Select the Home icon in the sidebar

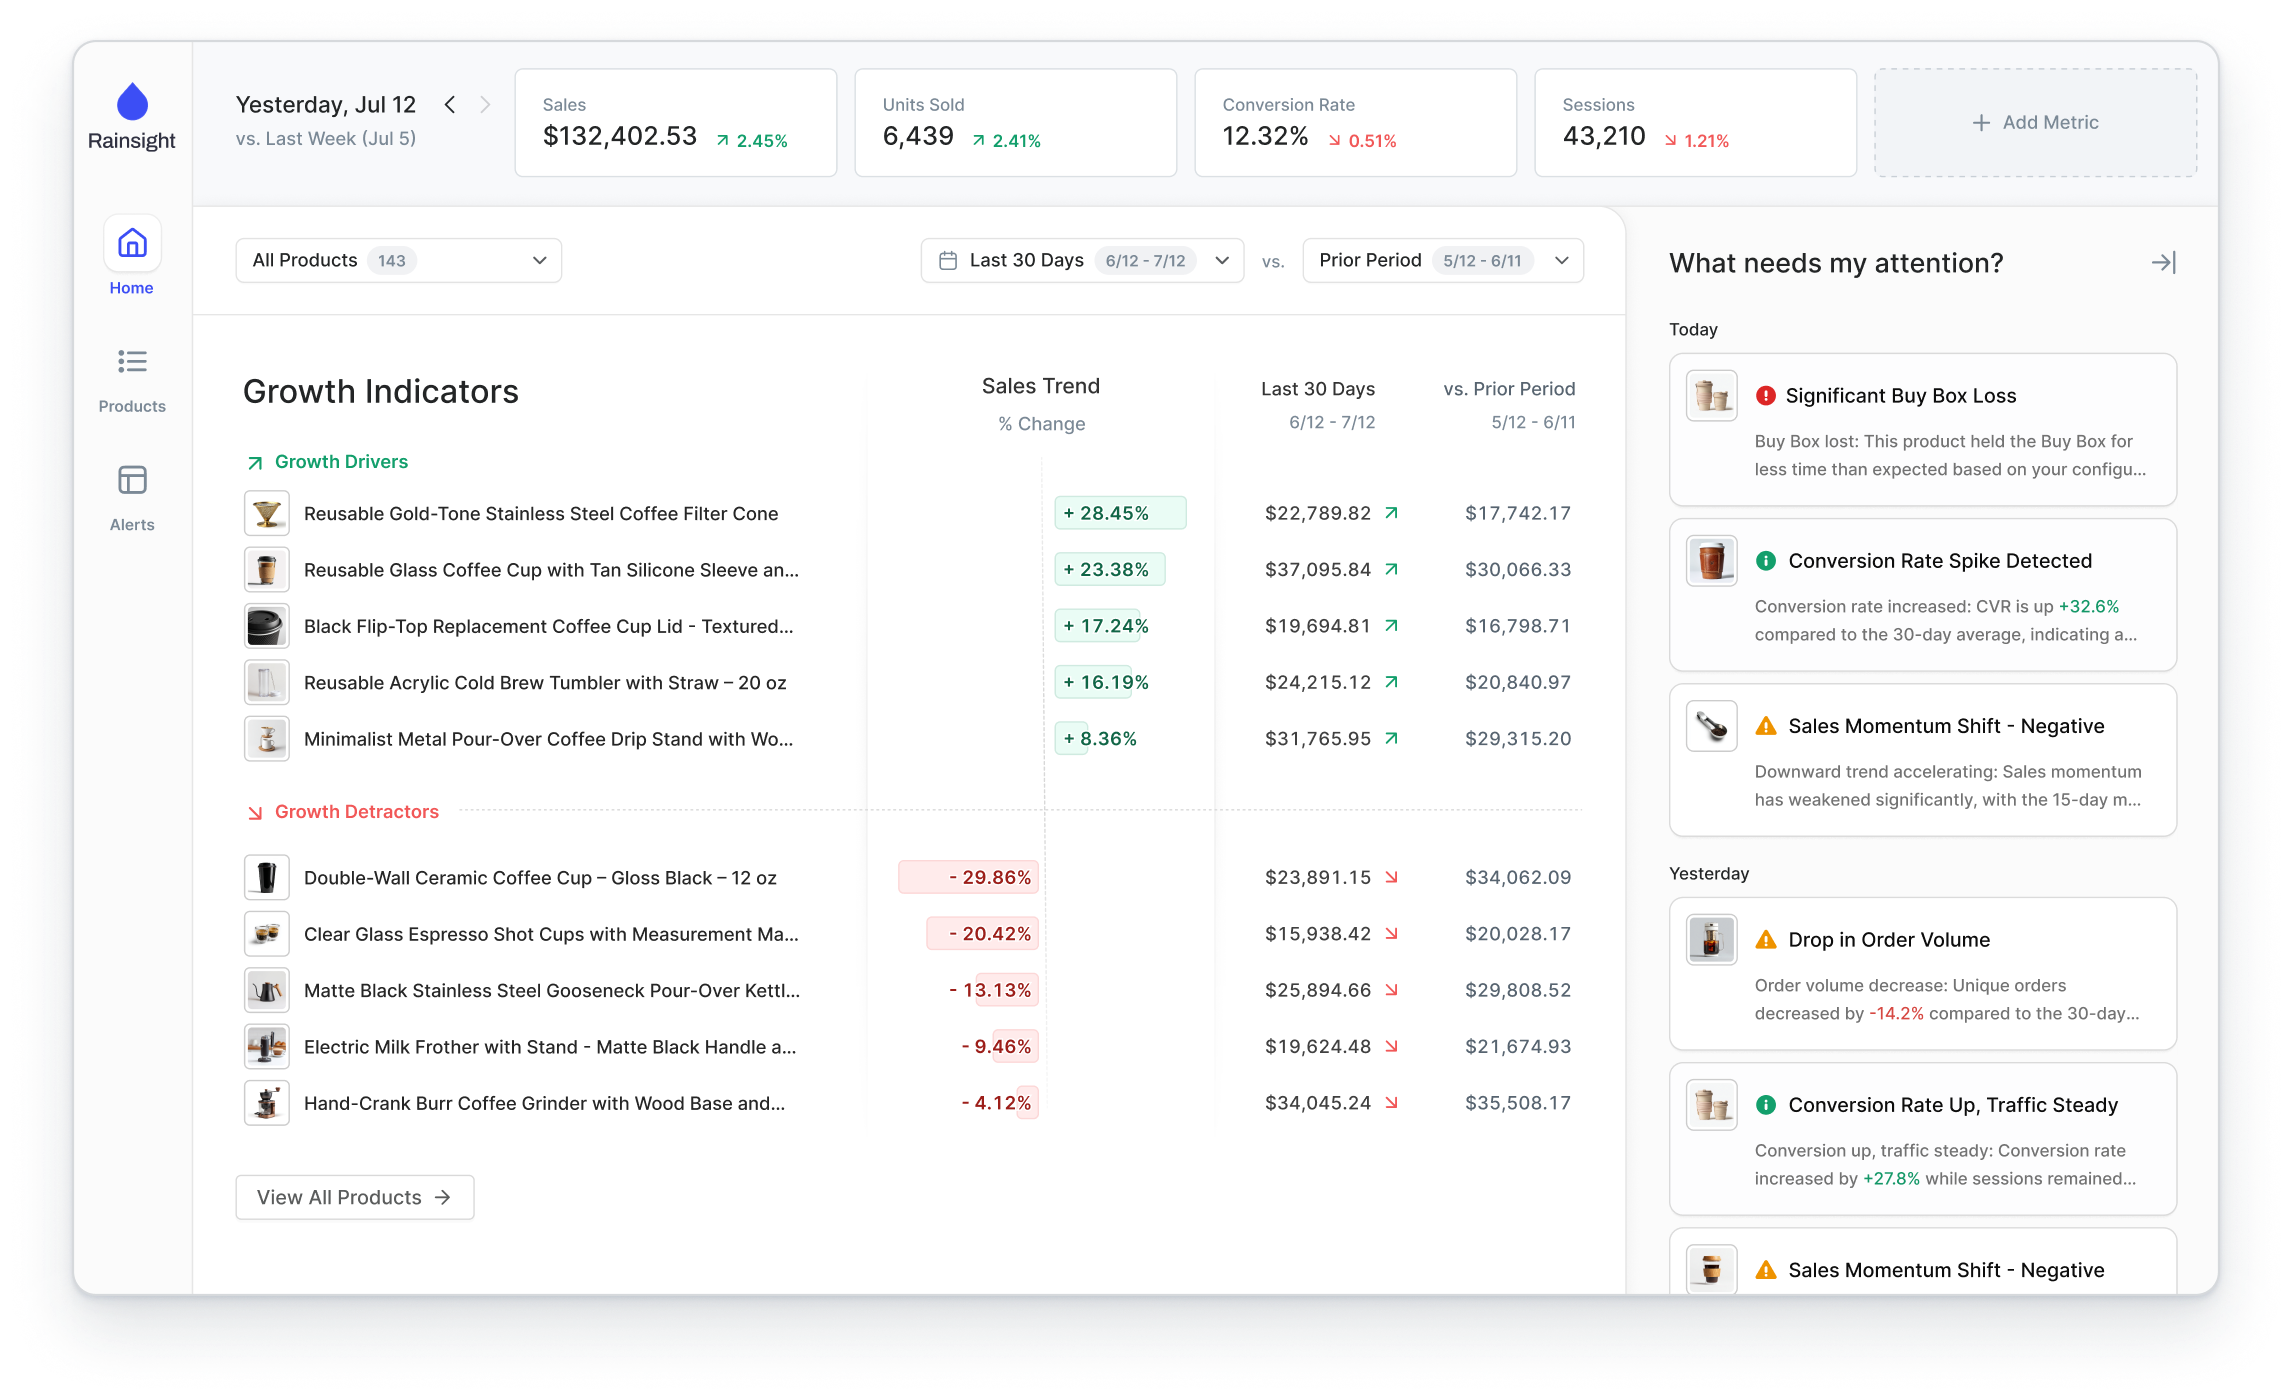click(x=131, y=242)
